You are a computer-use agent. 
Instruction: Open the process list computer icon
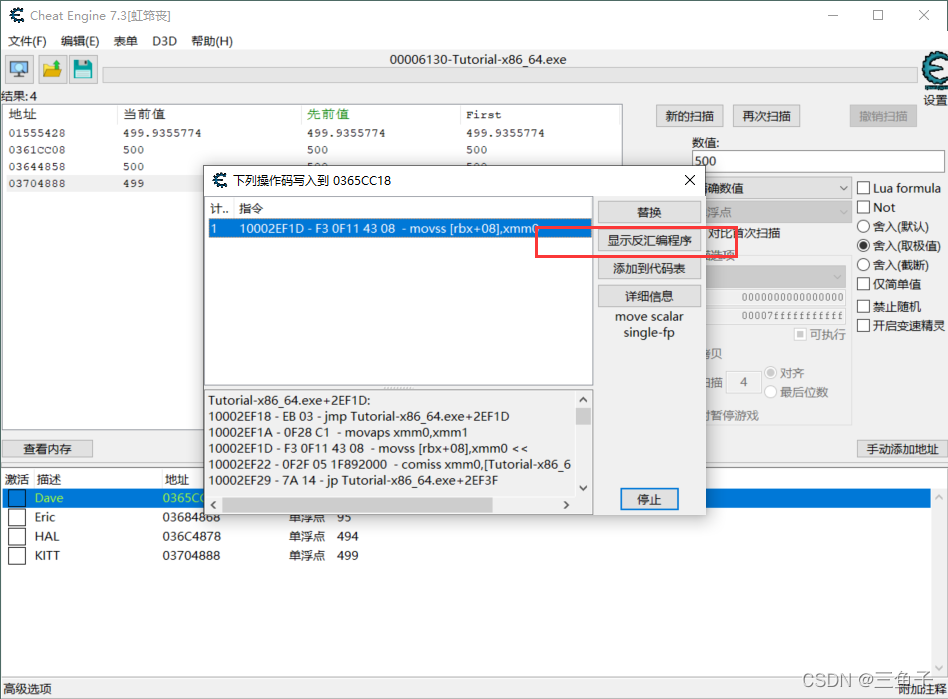pyautogui.click(x=19, y=70)
